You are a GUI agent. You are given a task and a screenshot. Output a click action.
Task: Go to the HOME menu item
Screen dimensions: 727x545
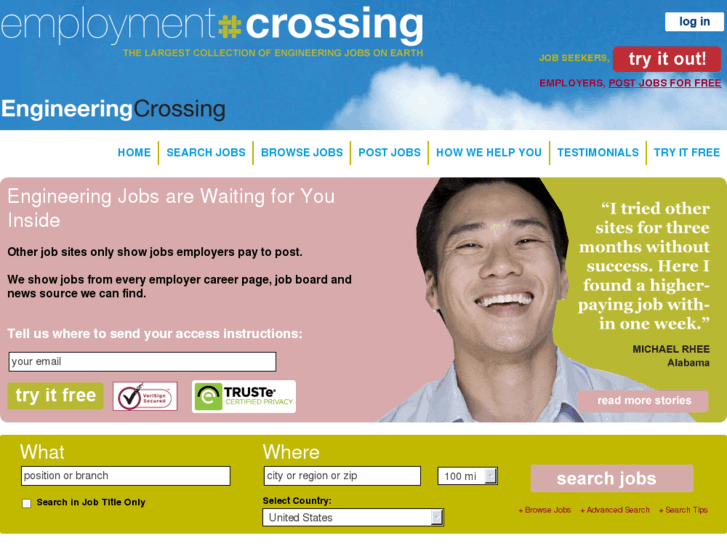(134, 153)
